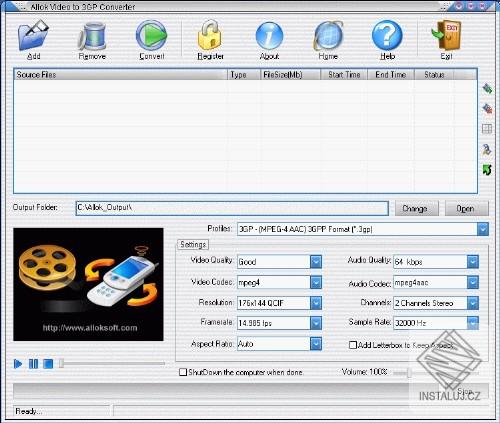Image resolution: width=500 pixels, height=423 pixels.
Task: Open the Register padlock icon
Action: click(x=210, y=35)
